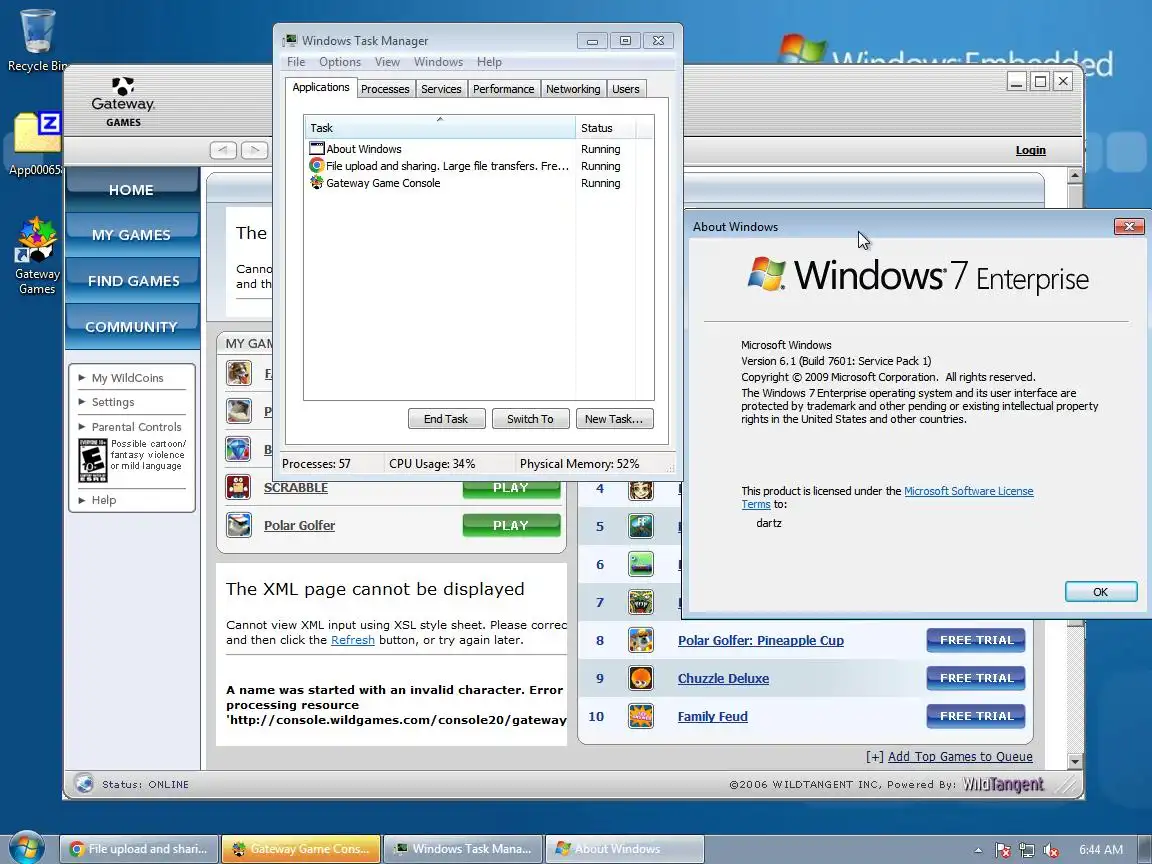This screenshot has width=1152, height=864.
Task: Click PLAY button for Polar Golfer
Action: 511,525
